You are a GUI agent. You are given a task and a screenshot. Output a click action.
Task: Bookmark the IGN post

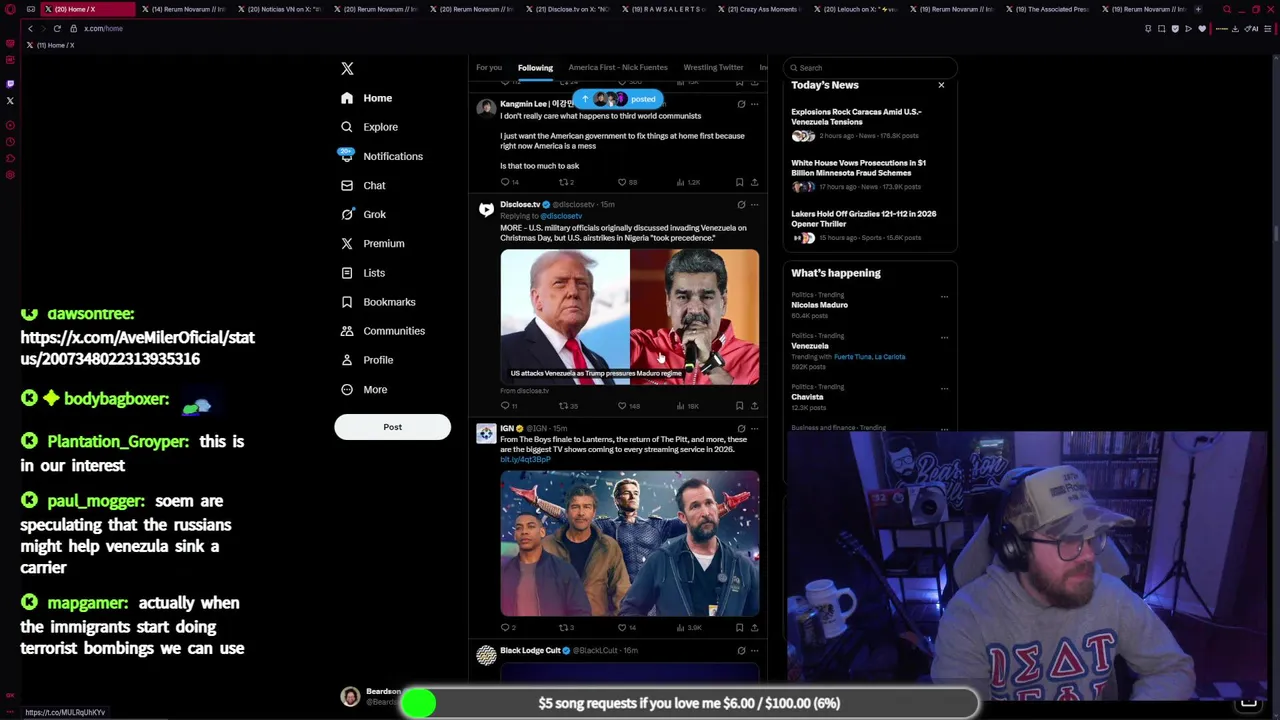(739, 628)
